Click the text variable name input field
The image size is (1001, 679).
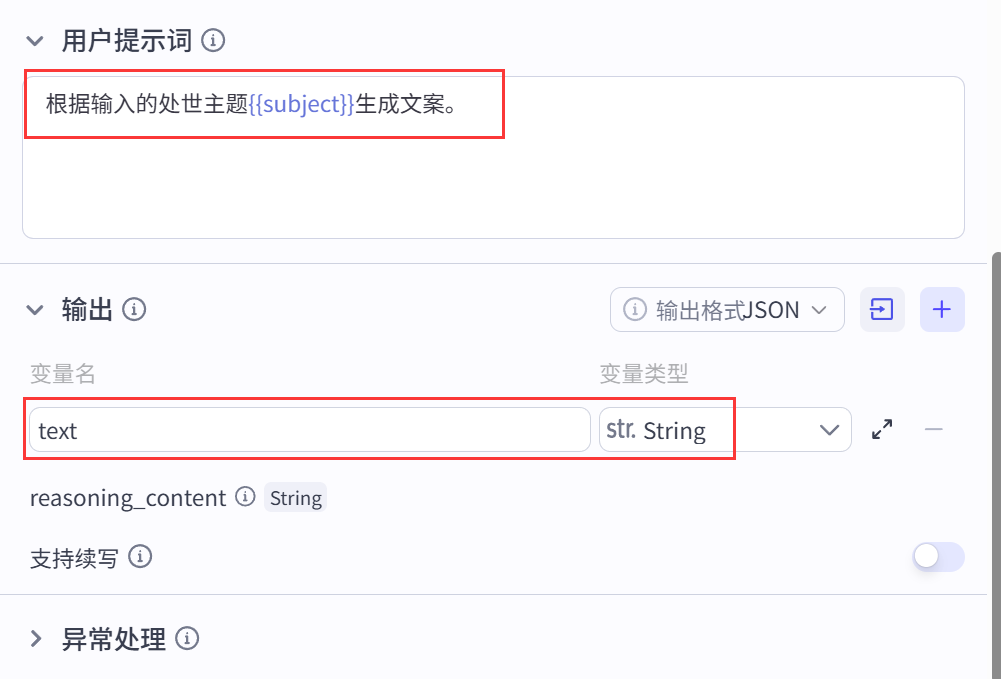click(300, 429)
